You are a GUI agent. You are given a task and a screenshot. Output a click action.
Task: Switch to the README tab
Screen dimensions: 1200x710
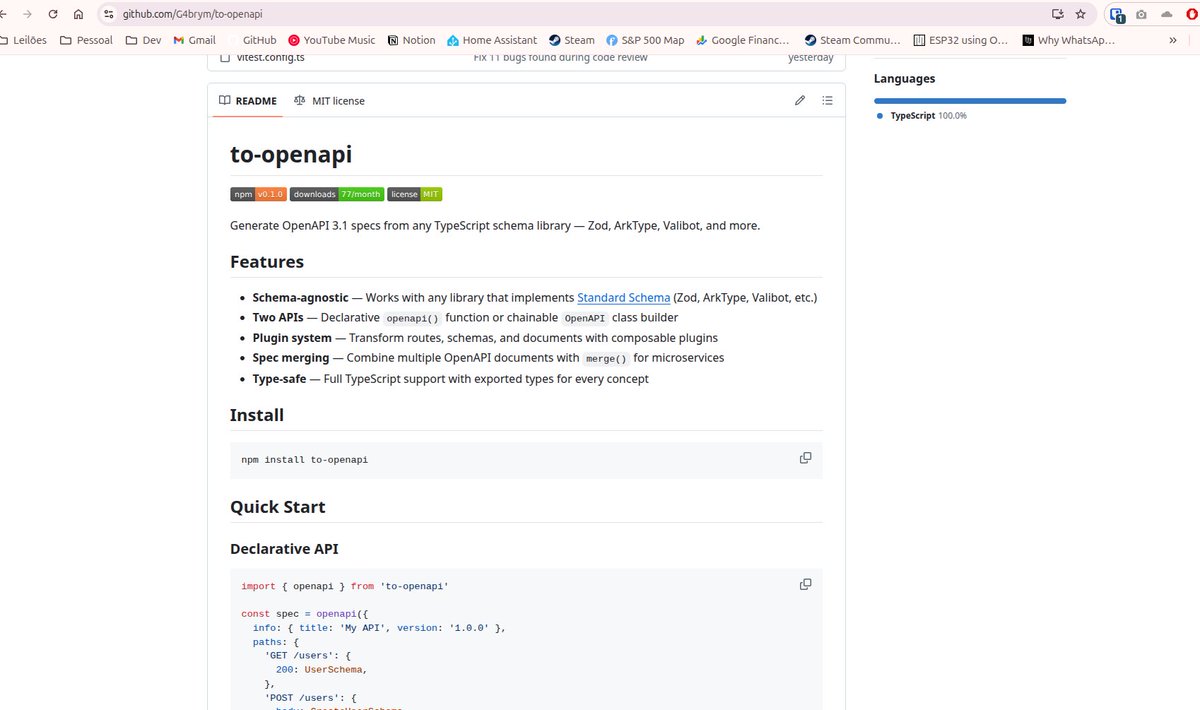(248, 101)
